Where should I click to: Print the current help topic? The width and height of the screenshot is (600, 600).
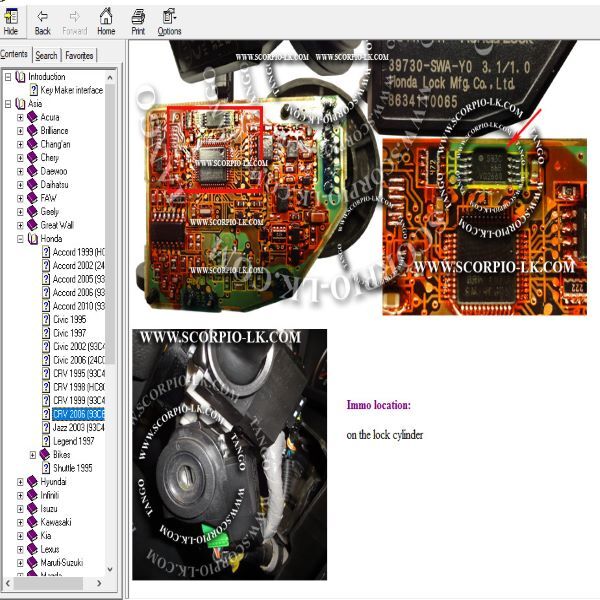tap(138, 22)
